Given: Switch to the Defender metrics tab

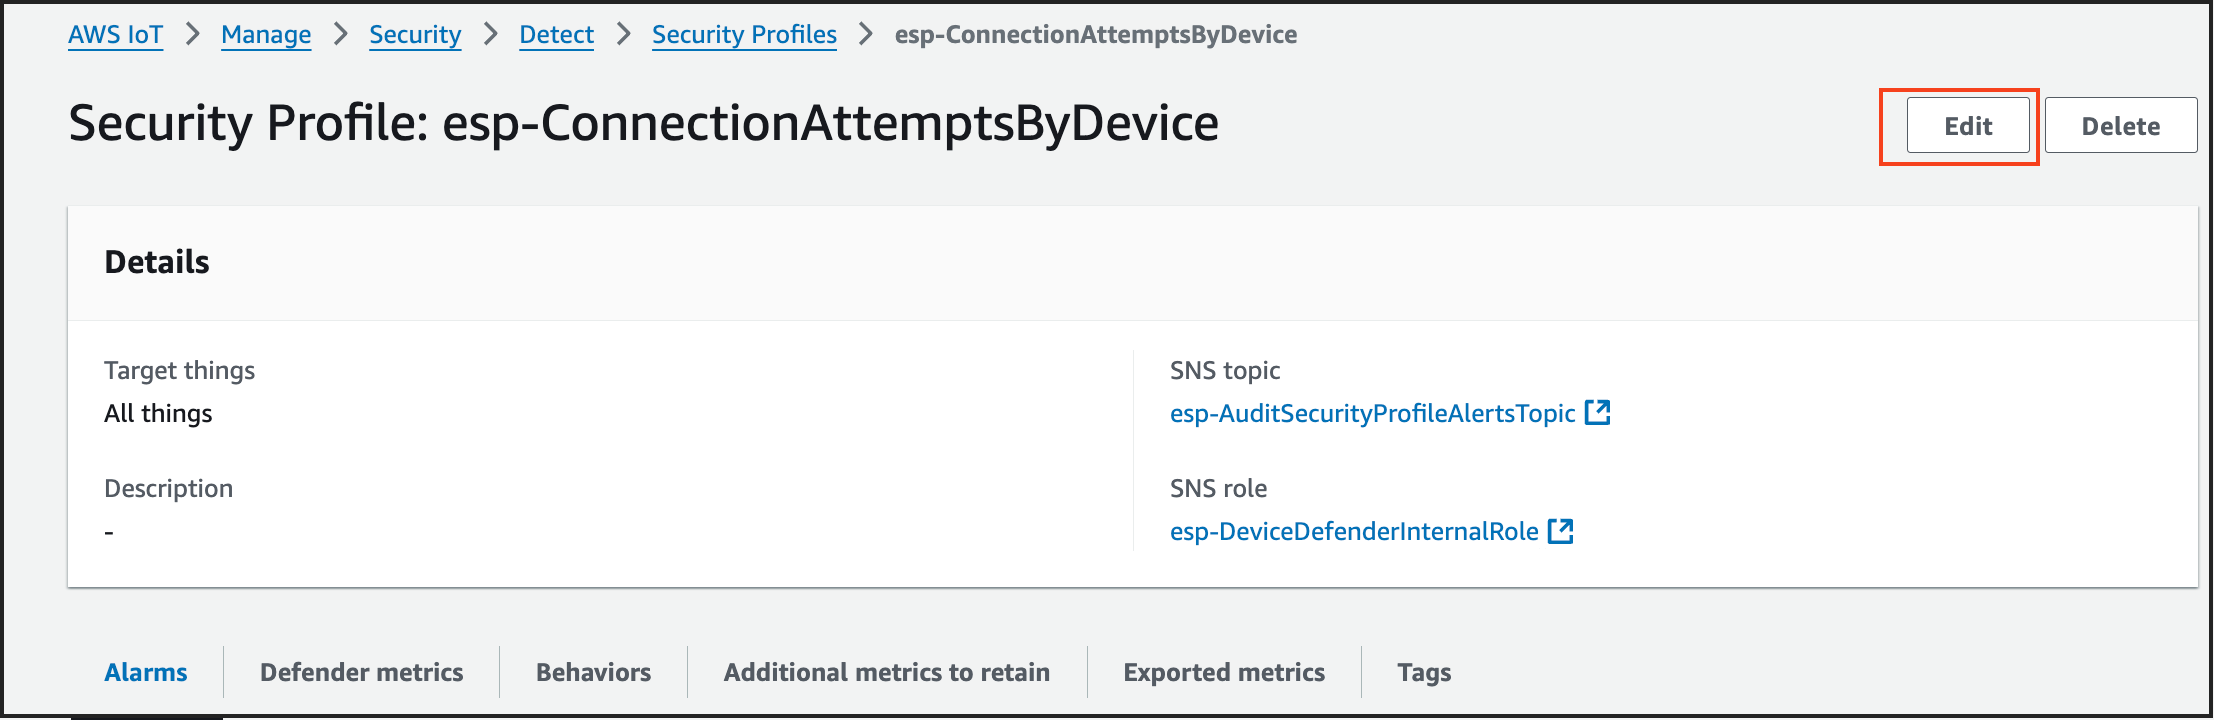Looking at the screenshot, I should tap(361, 672).
